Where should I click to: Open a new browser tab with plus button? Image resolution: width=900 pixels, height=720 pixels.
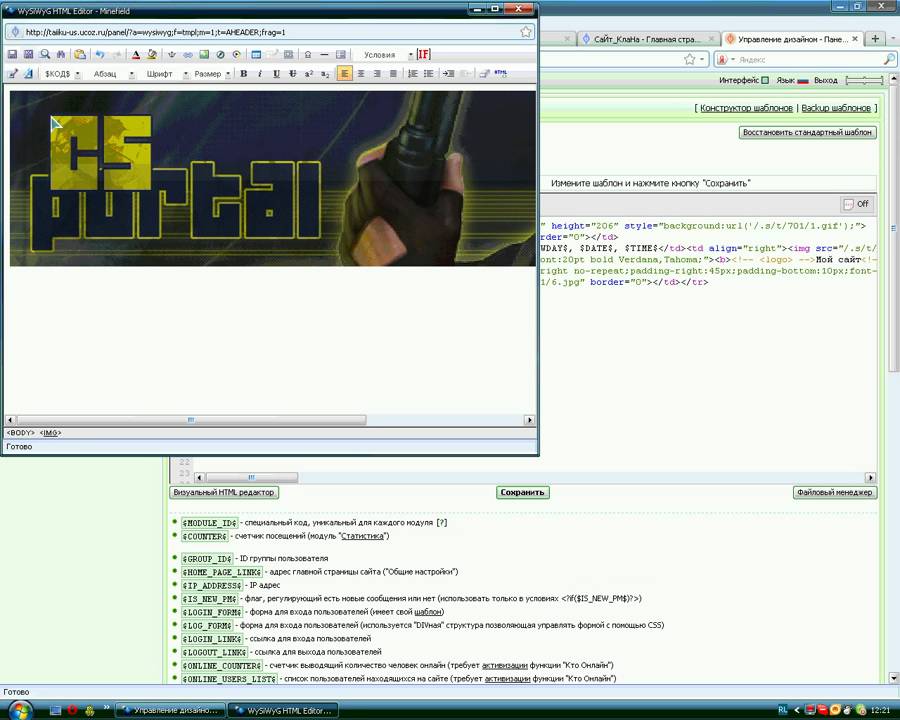click(x=875, y=38)
